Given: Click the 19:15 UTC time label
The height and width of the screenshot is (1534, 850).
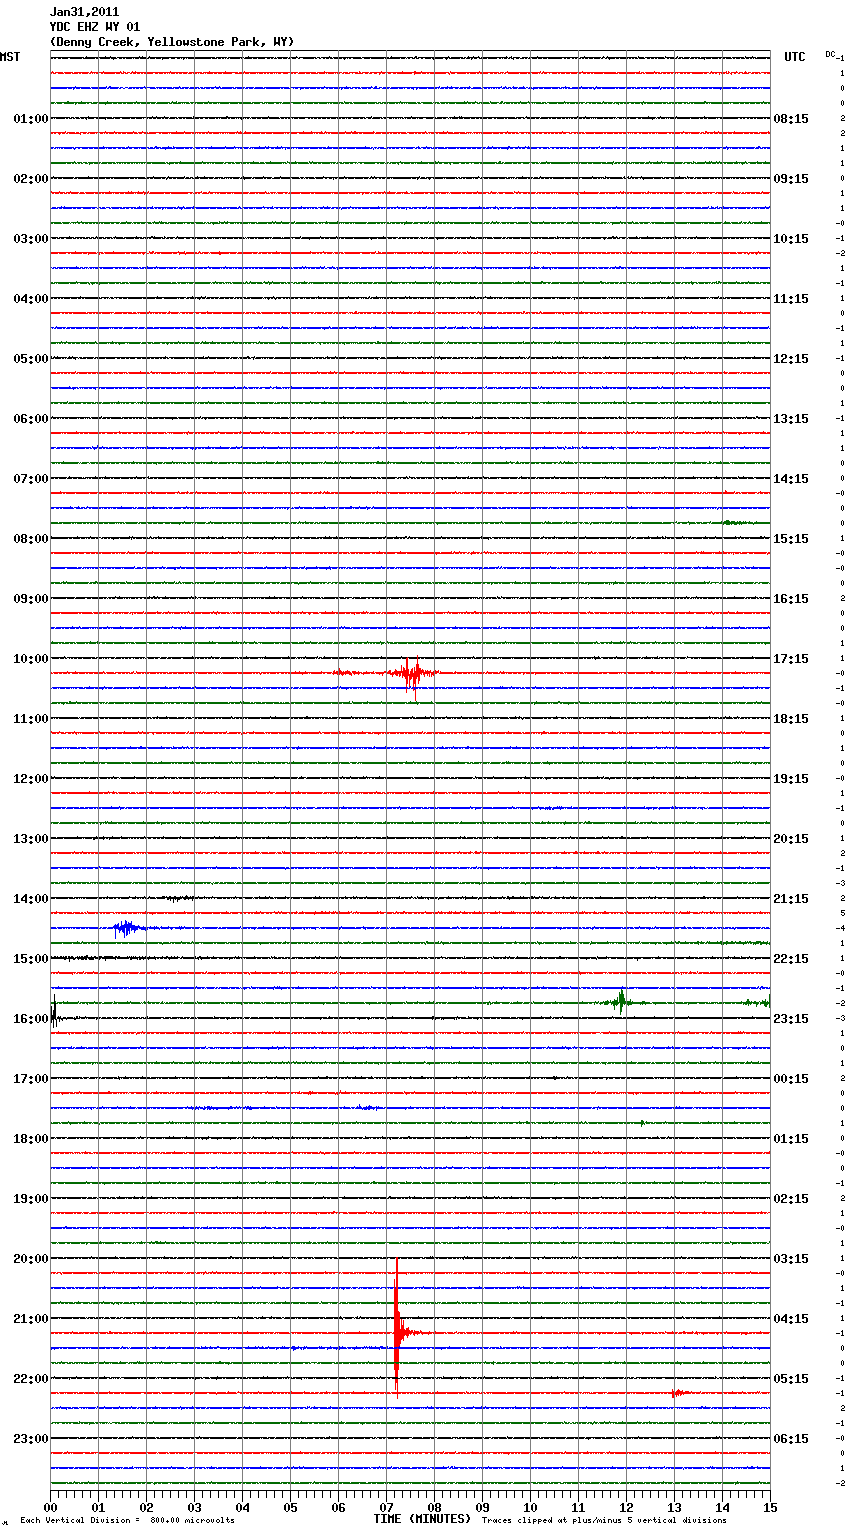Looking at the screenshot, I should click(791, 779).
